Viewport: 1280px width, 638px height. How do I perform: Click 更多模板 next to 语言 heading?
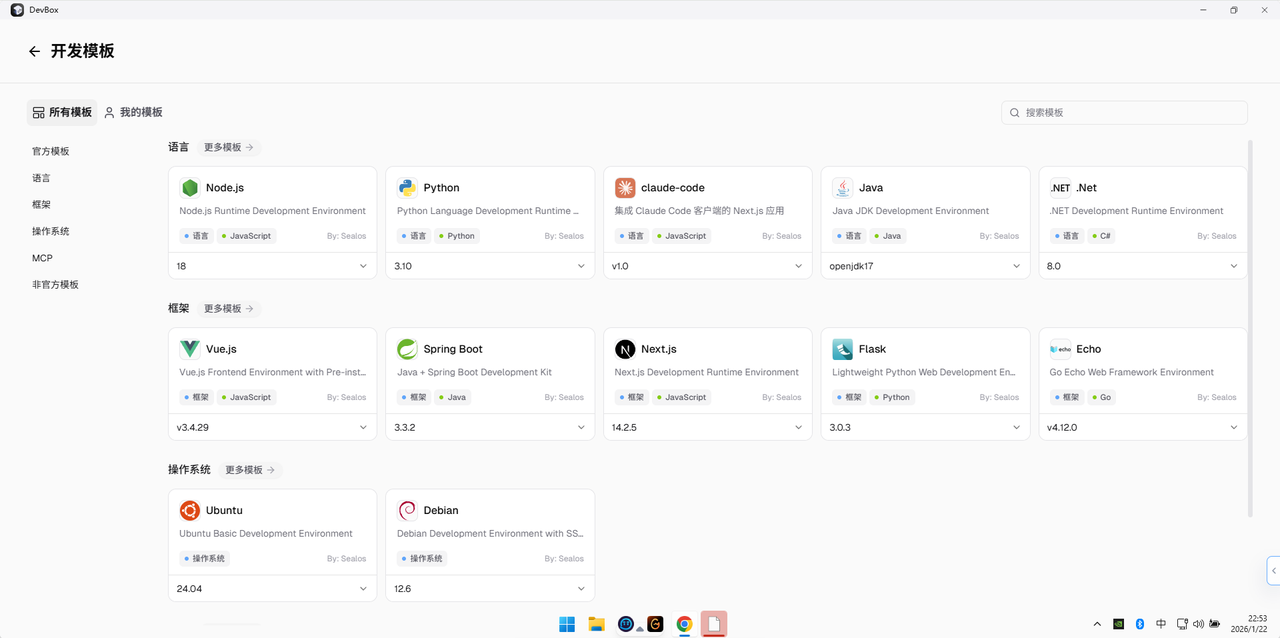point(229,147)
